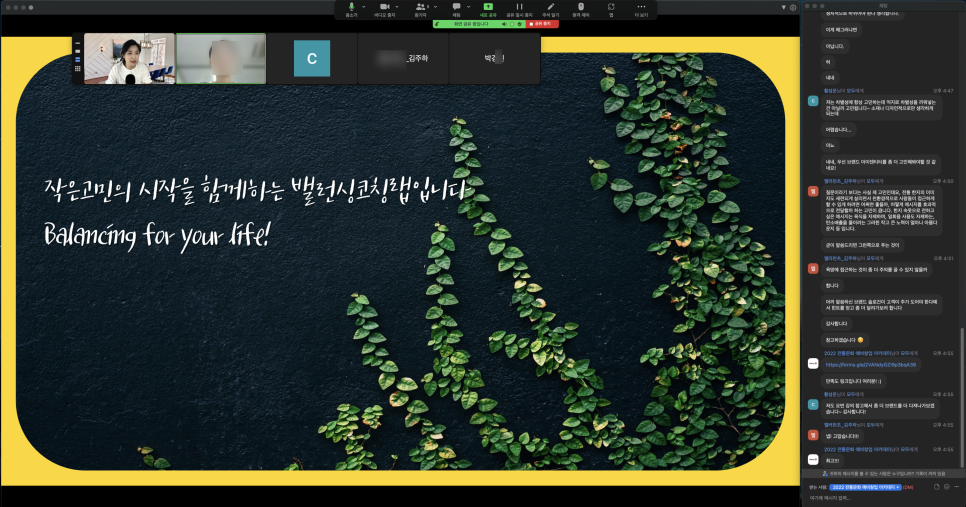Click the '오후 4:51' timestamp
Viewport: 966px width, 507px height.
943,259
